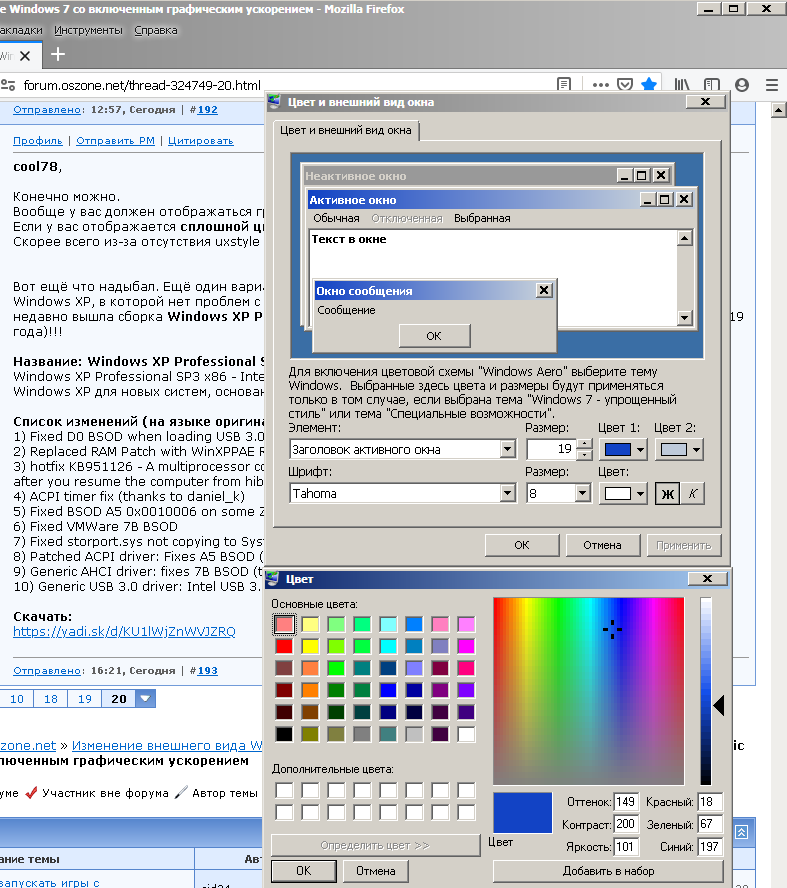Open Инструменты menu in Firefox
This screenshot has height=888, width=787.
coord(88,31)
